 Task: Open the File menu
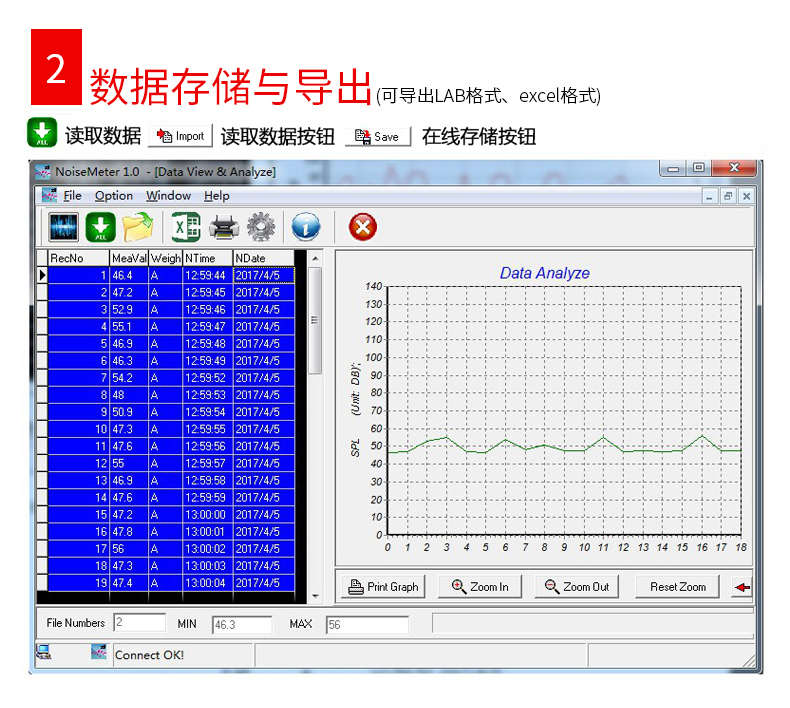click(x=72, y=196)
